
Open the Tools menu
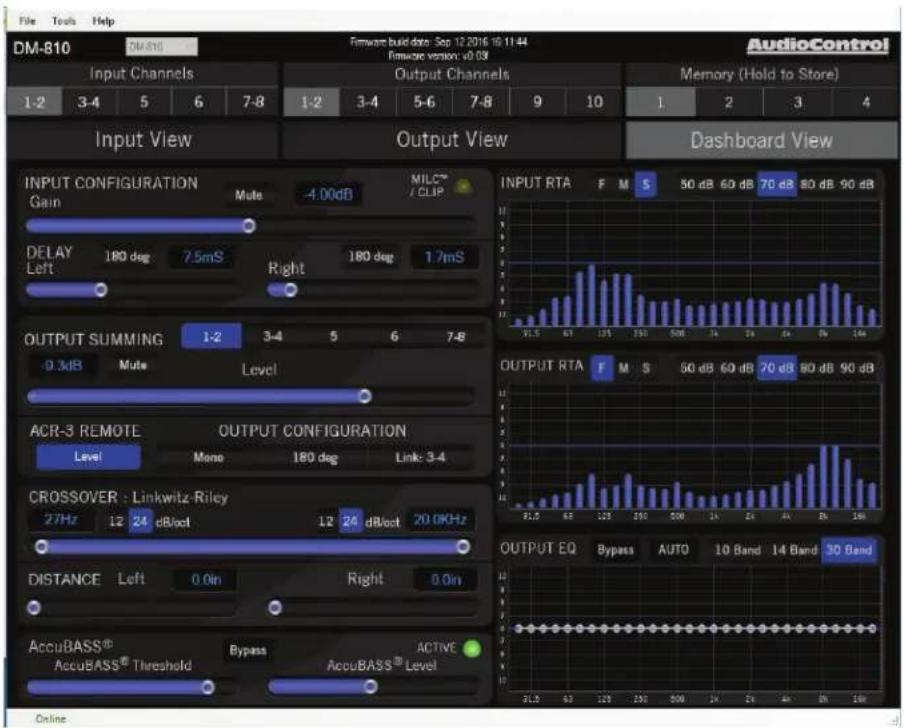click(63, 21)
